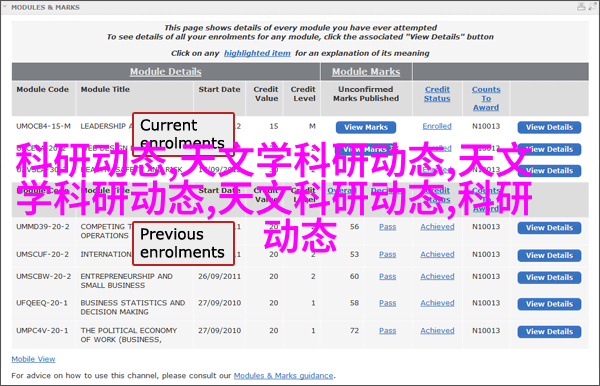This screenshot has height=386, width=600.
Task: Open the Pass decision link for UMMD39-20-2
Action: click(x=388, y=227)
